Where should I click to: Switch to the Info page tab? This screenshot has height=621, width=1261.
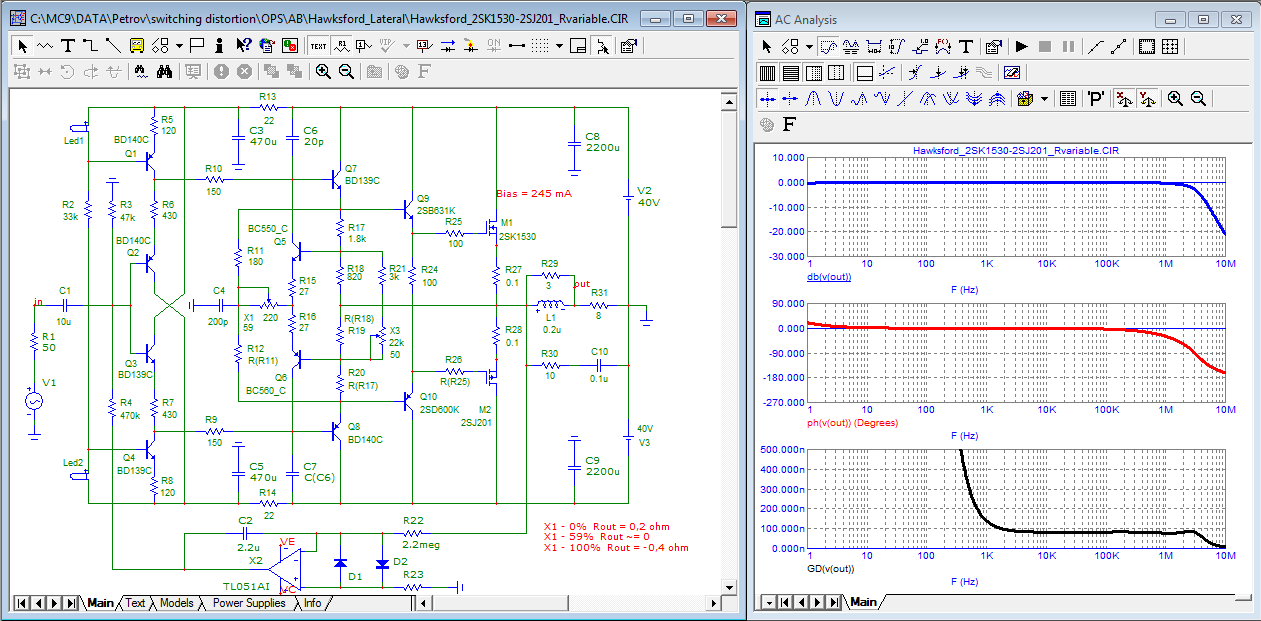[x=313, y=603]
